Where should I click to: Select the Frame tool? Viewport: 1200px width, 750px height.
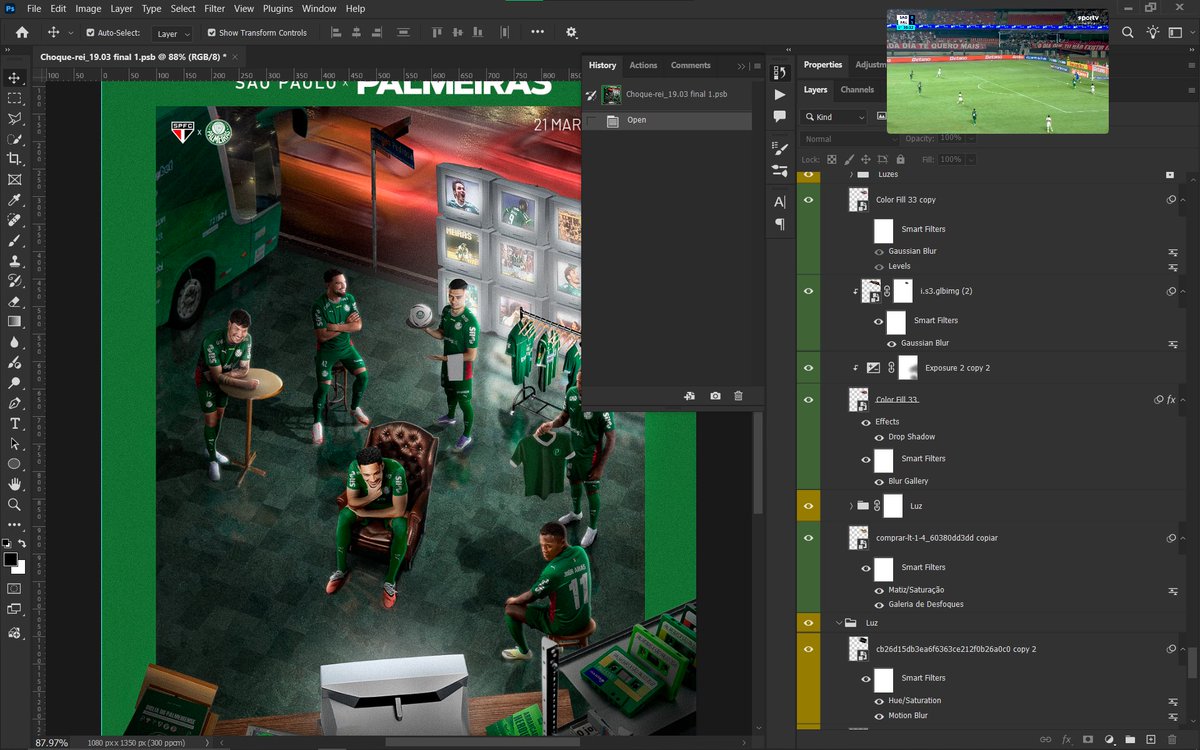[x=14, y=180]
